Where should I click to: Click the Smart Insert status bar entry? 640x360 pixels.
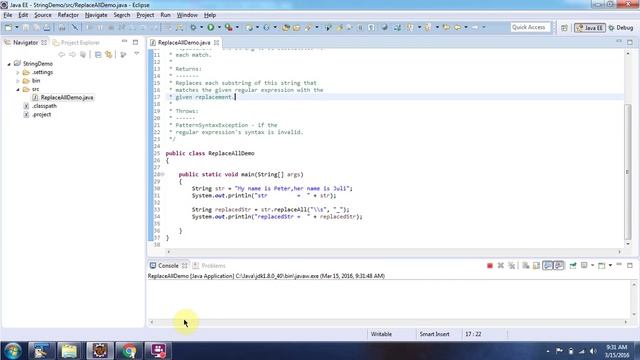click(x=435, y=334)
